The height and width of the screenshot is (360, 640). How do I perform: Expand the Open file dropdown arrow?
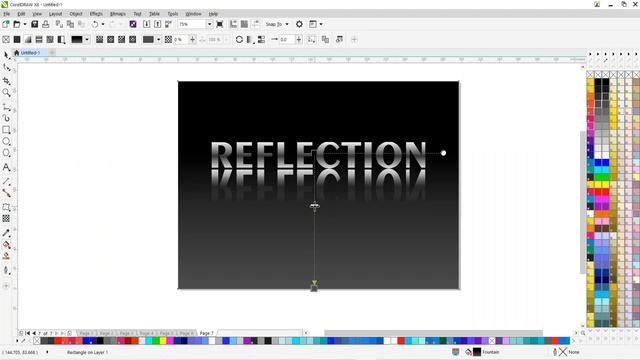(25, 24)
